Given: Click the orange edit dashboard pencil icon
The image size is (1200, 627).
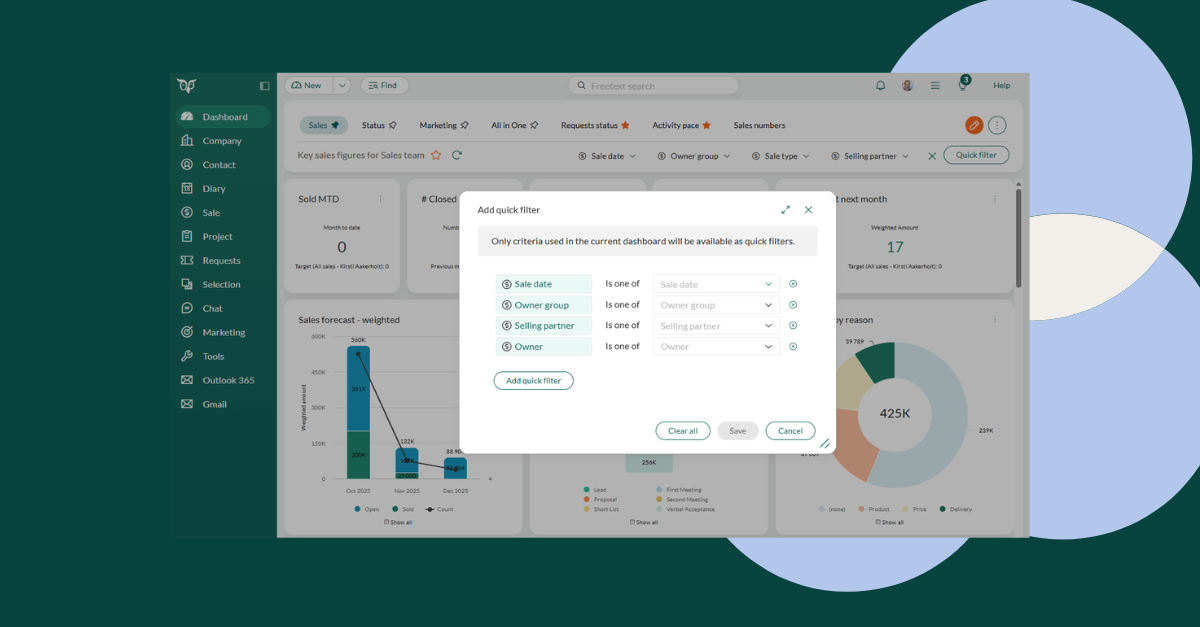Looking at the screenshot, I should tap(974, 125).
